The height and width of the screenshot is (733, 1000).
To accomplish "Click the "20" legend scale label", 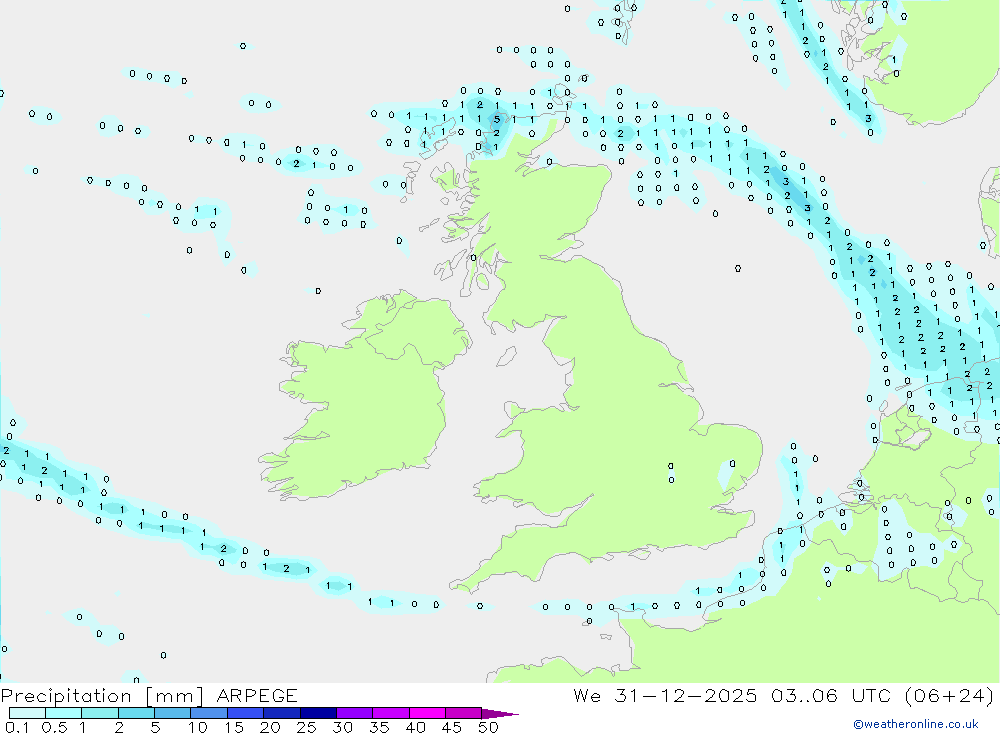I will pos(270,727).
